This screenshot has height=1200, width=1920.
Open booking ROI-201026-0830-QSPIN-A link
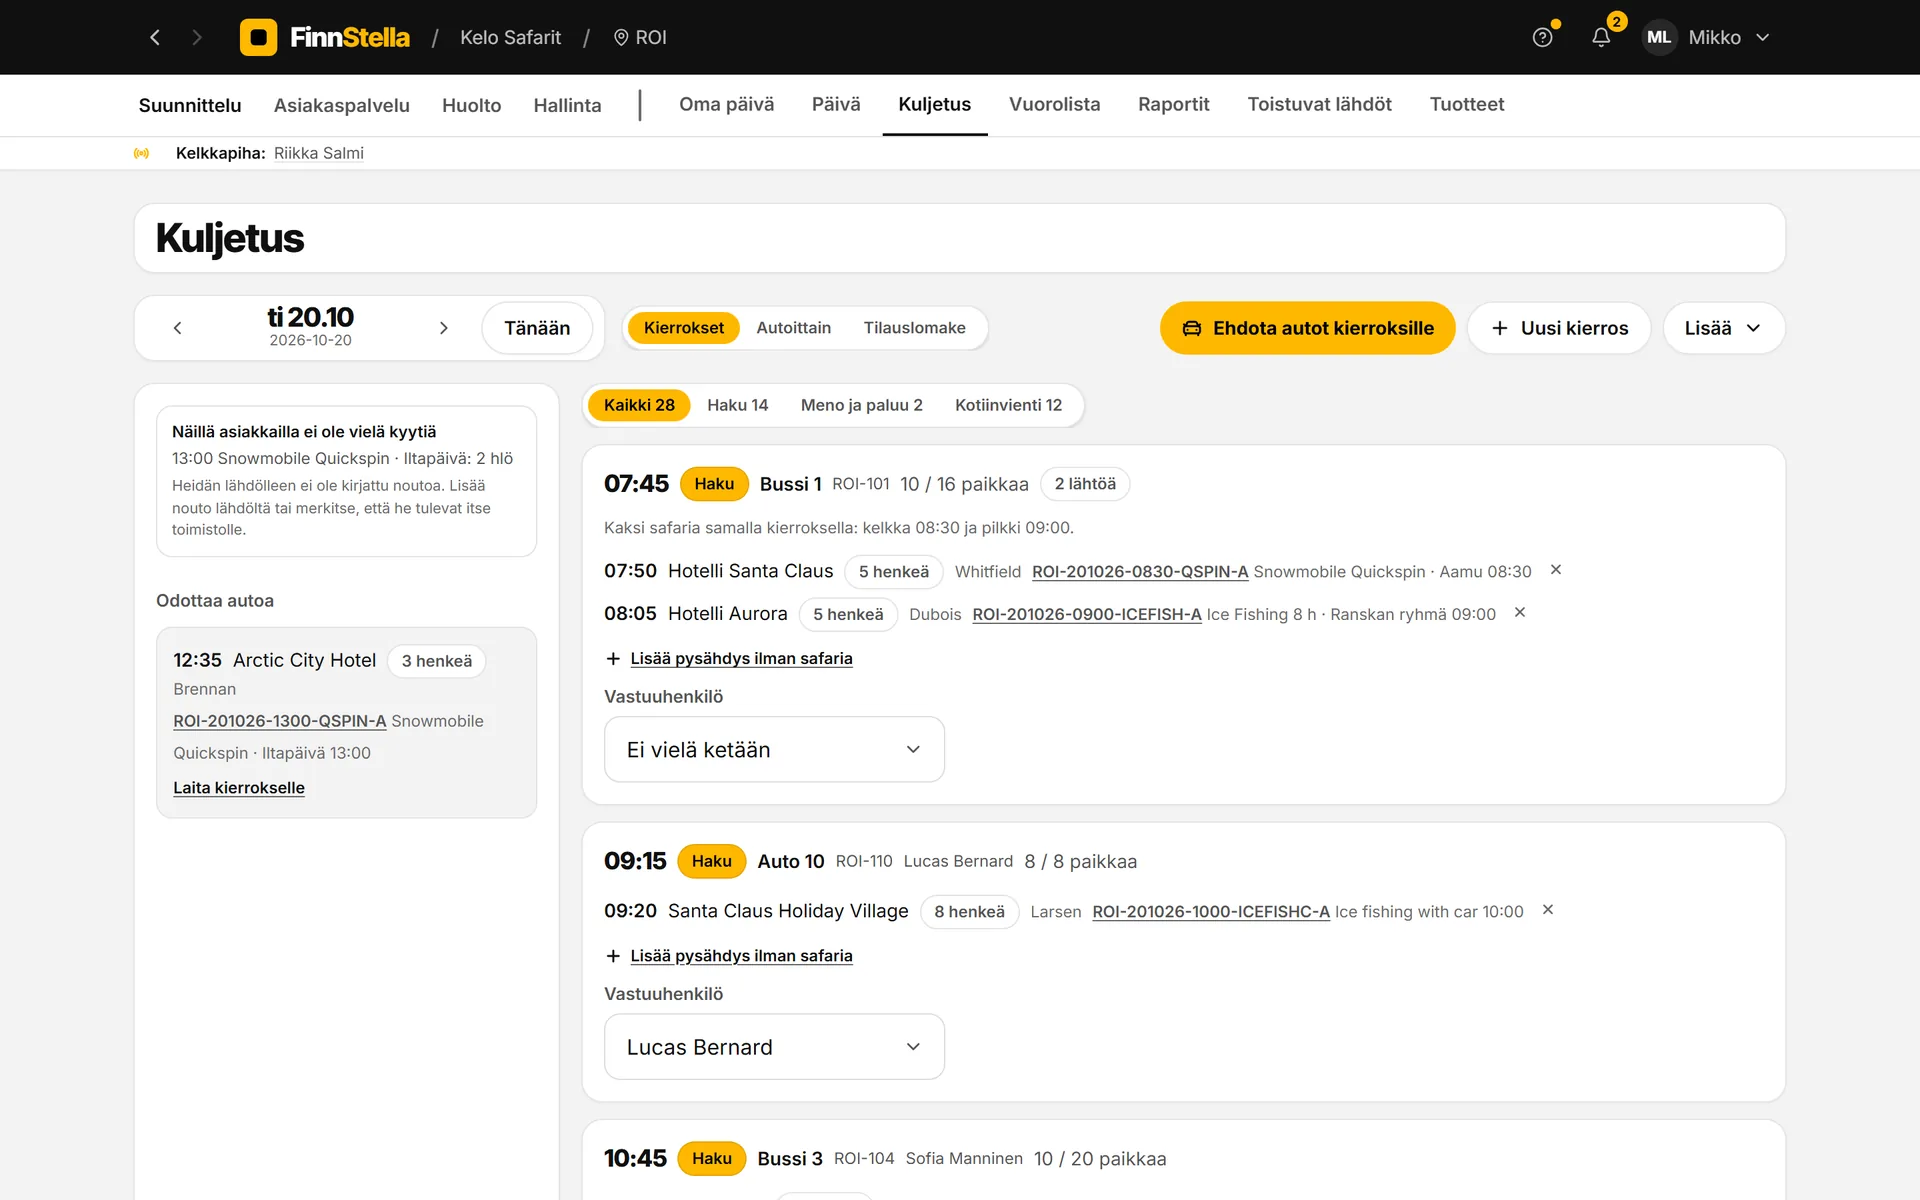click(1140, 571)
